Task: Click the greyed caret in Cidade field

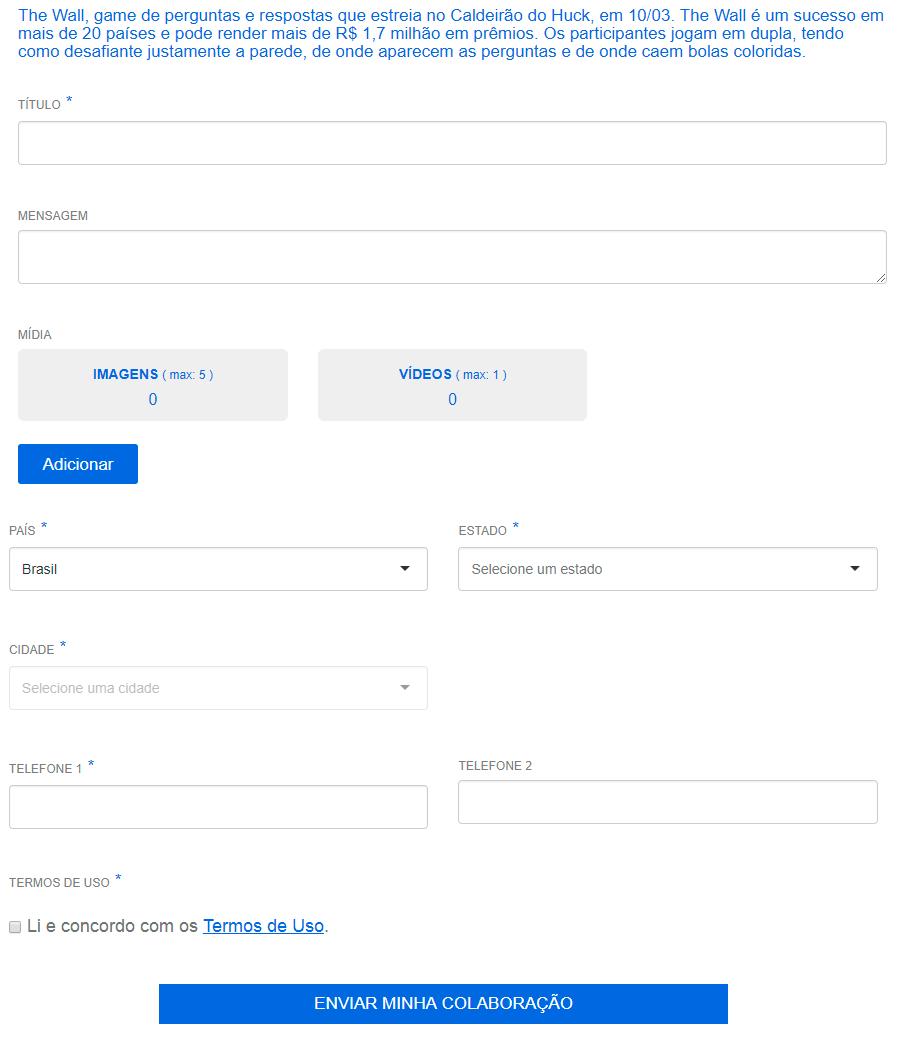Action: (x=405, y=688)
